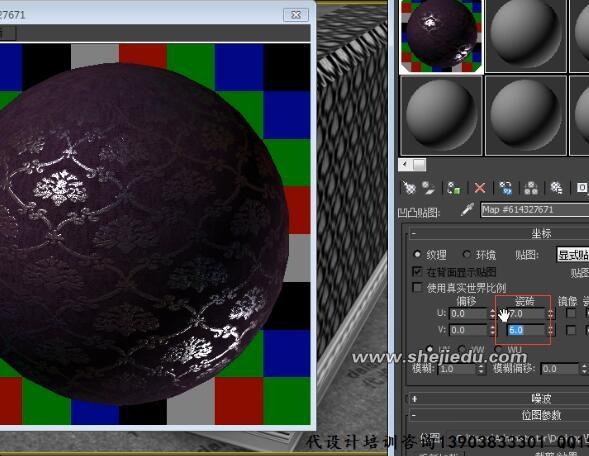Assign material to selection icon

pos(454,187)
